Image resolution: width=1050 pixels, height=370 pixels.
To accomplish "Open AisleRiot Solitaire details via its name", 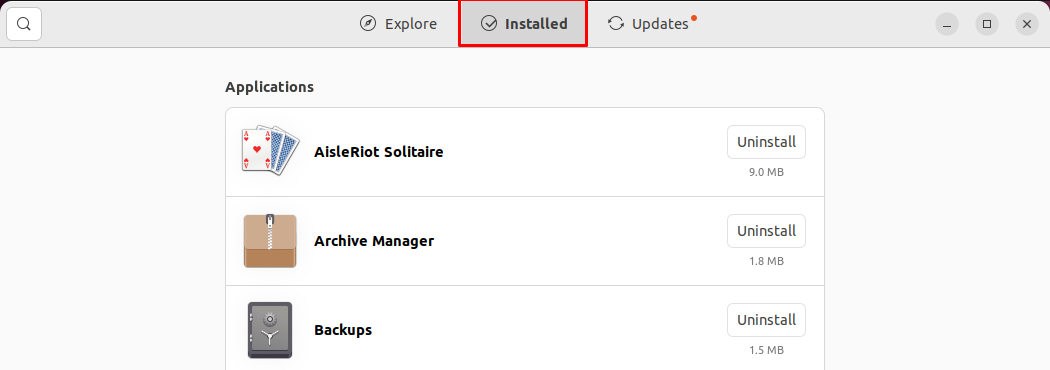I will (x=378, y=152).
